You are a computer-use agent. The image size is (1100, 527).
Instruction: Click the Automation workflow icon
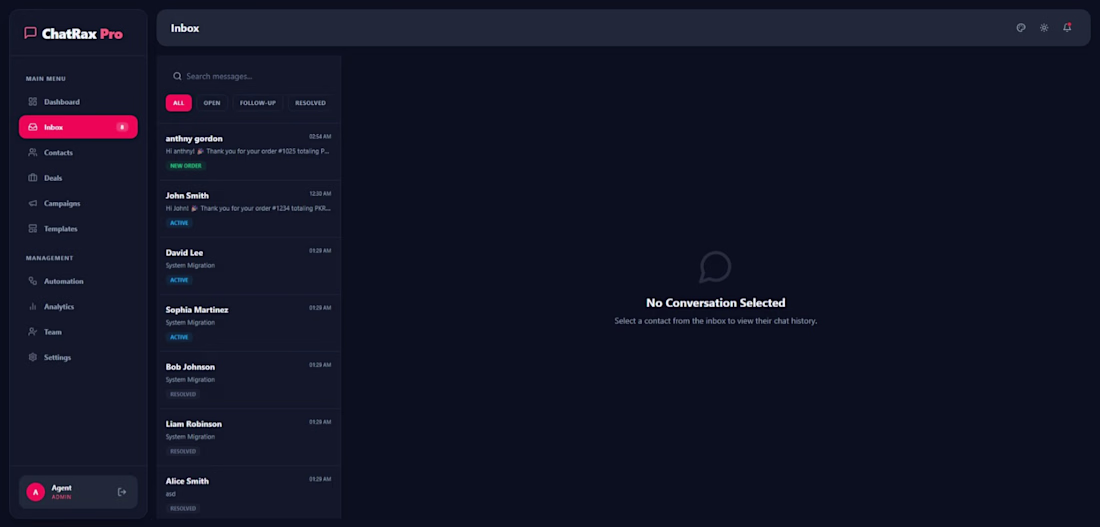click(32, 281)
